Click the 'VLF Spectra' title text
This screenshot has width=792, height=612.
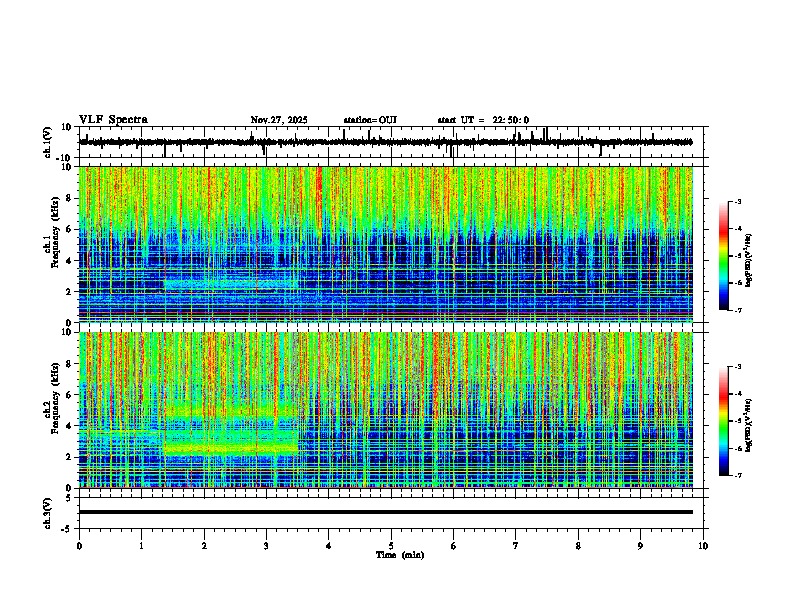(x=113, y=120)
